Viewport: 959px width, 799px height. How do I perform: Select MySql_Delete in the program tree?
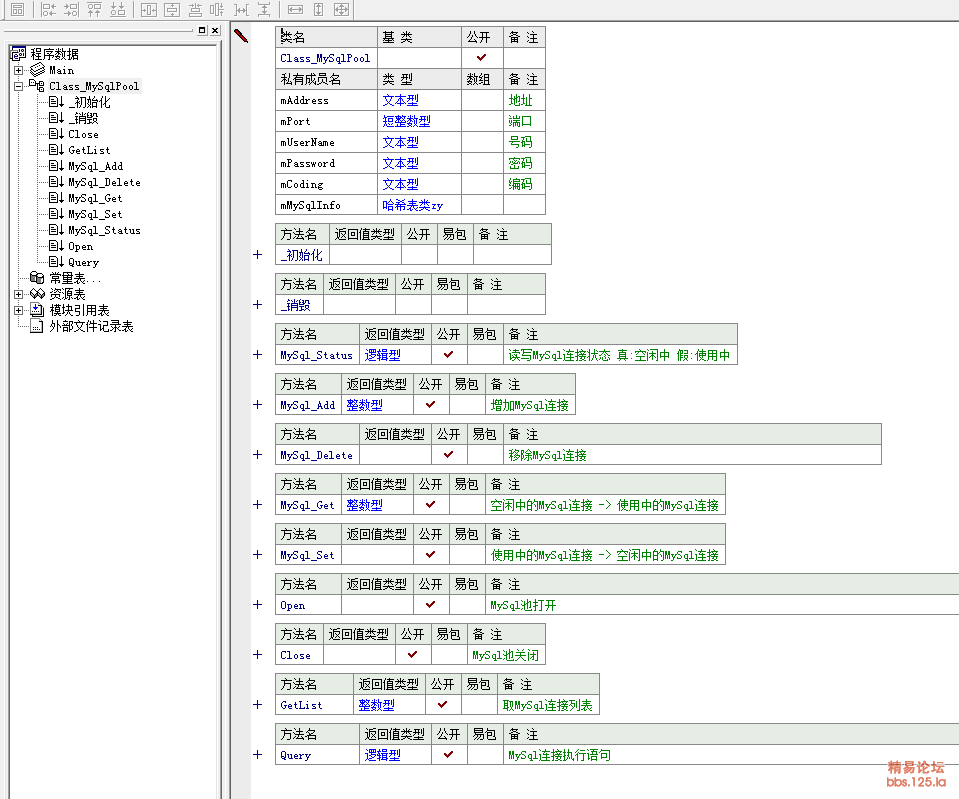tap(104, 183)
